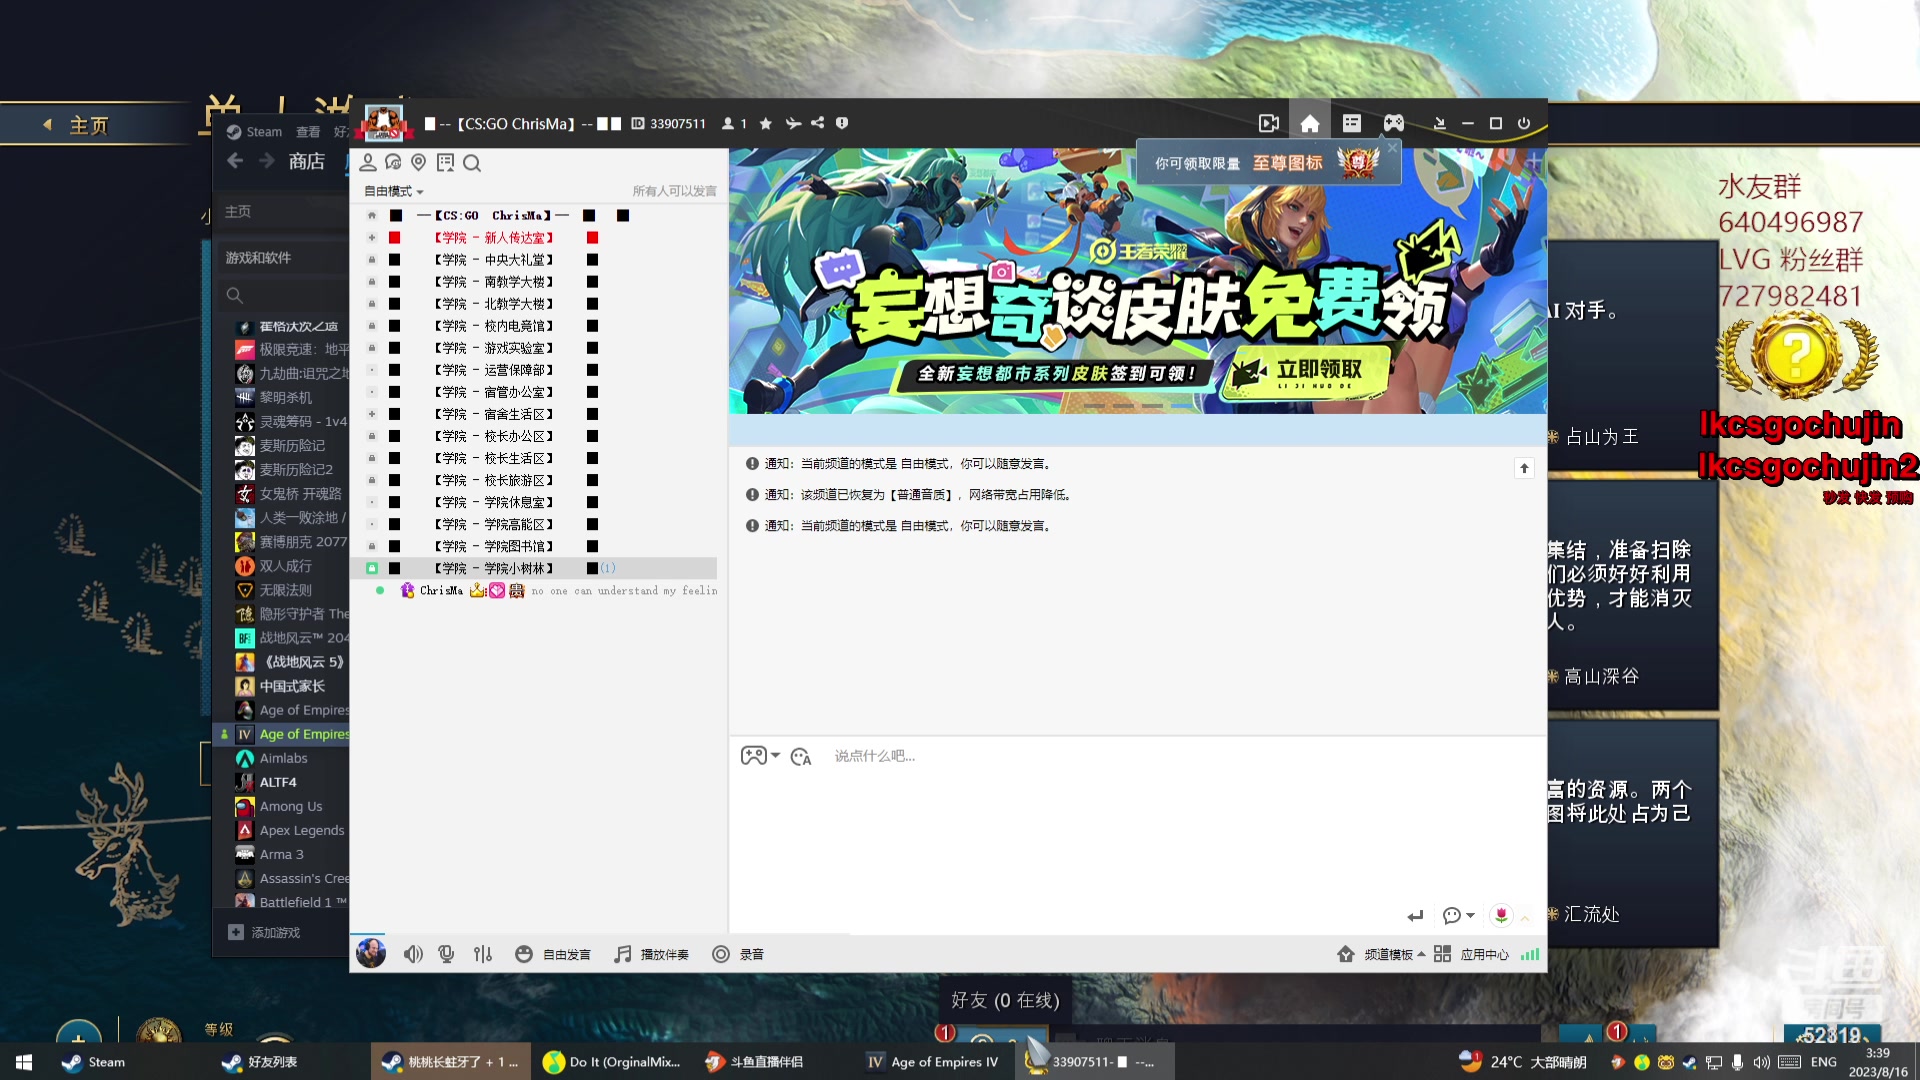The height and width of the screenshot is (1080, 1920).
Task: Click the speaker volume icon in bottom bar
Action: (x=413, y=954)
